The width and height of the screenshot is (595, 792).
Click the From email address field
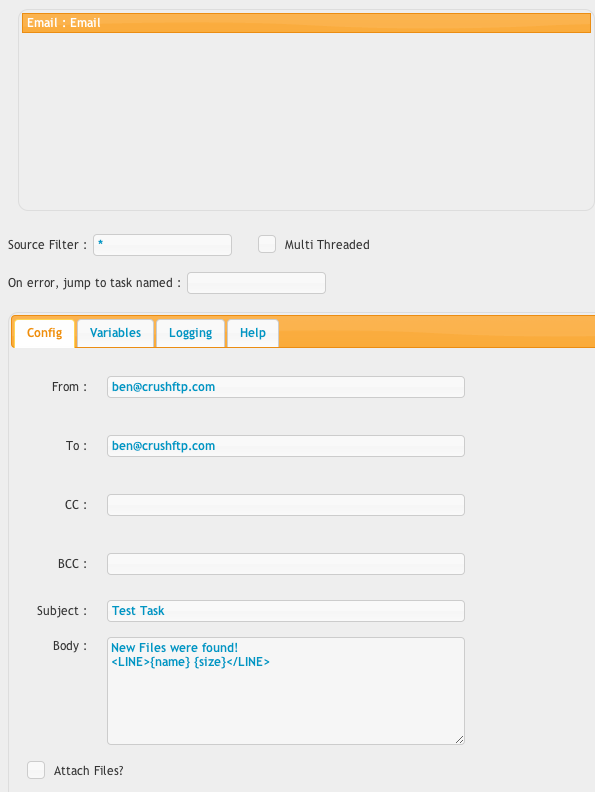[x=286, y=387]
